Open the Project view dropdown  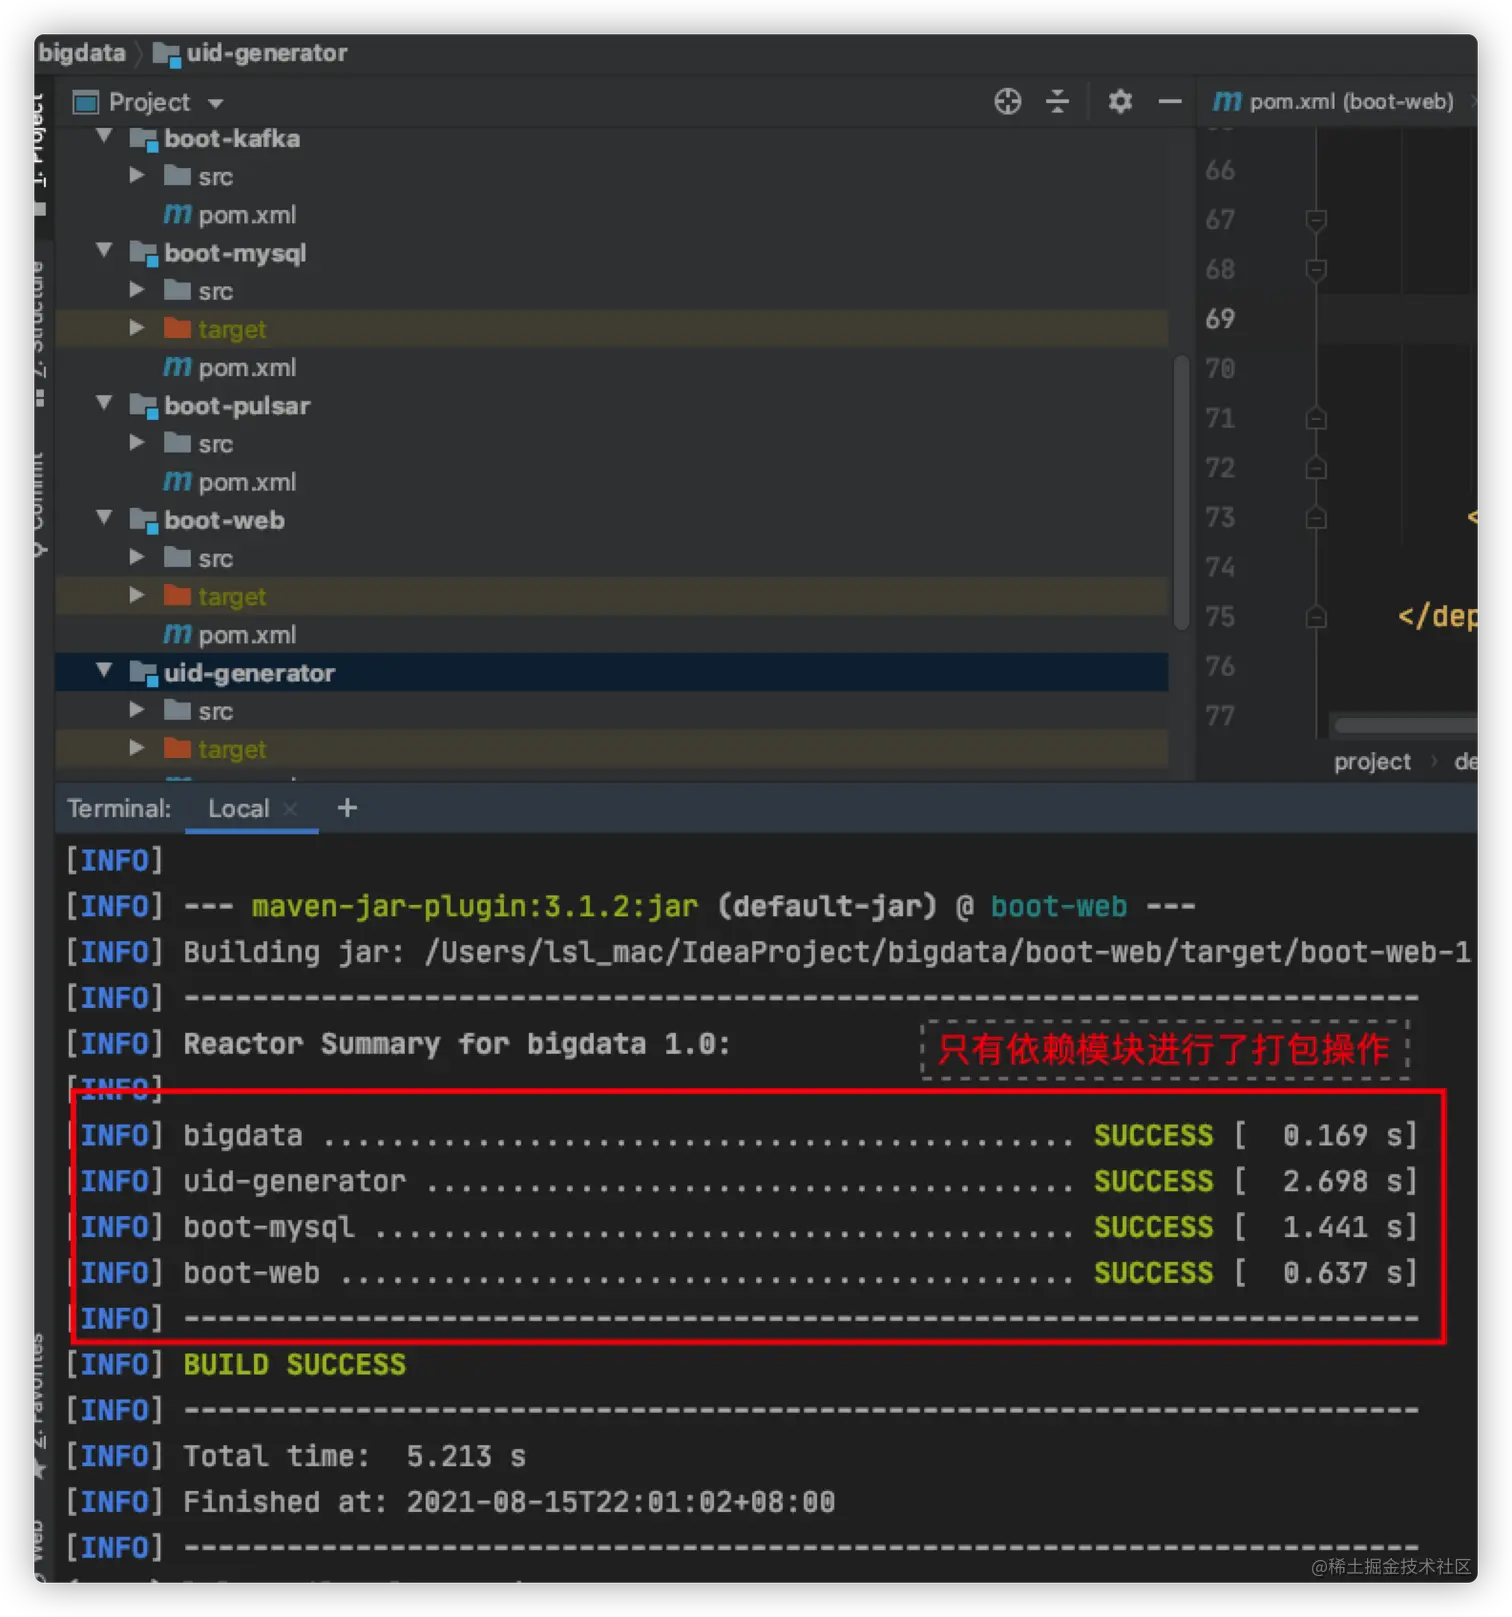click(x=215, y=103)
